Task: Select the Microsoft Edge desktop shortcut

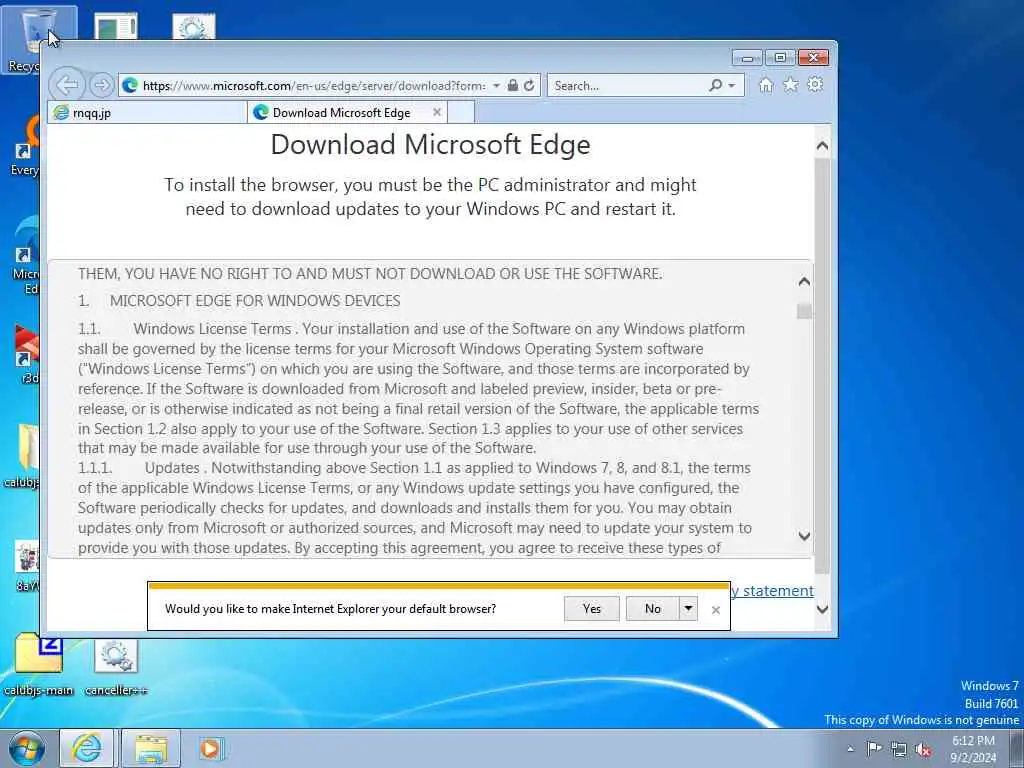Action: pos(25,256)
